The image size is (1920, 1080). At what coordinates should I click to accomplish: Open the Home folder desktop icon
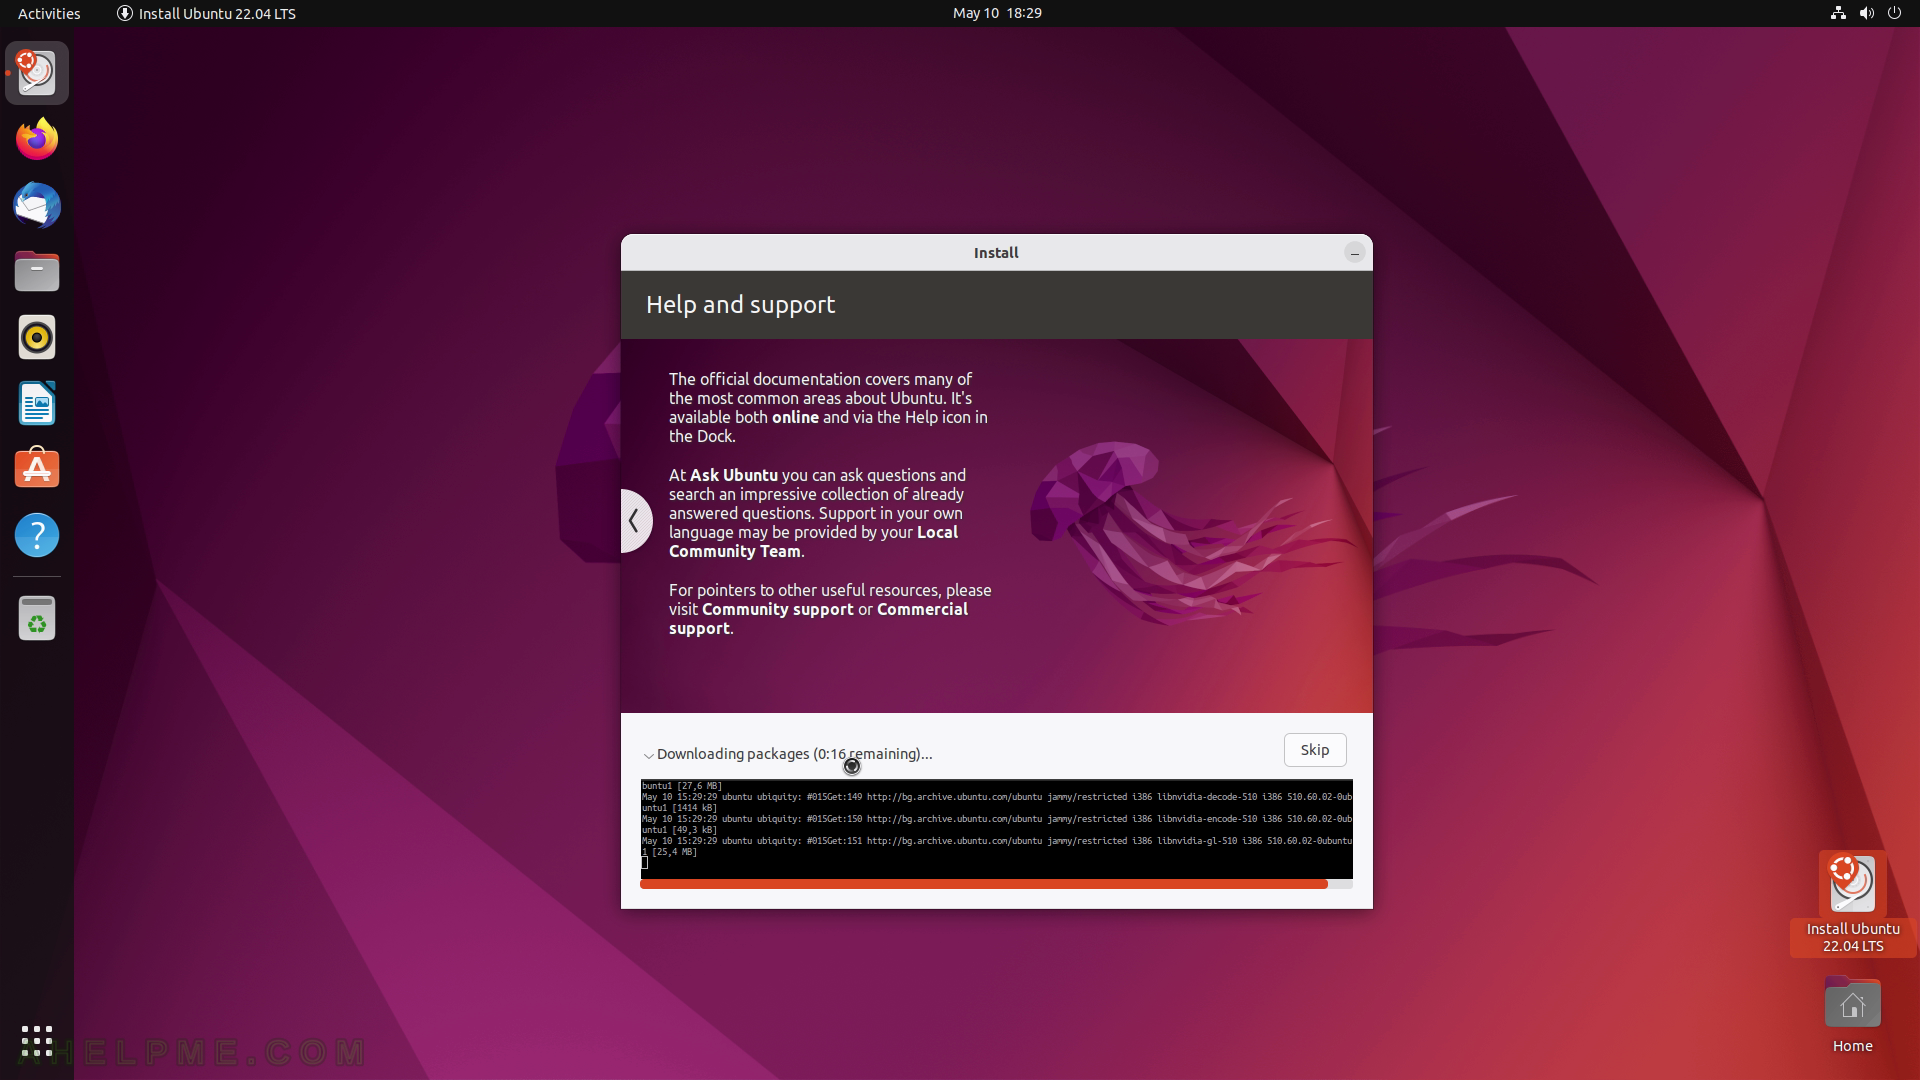(x=1853, y=1015)
